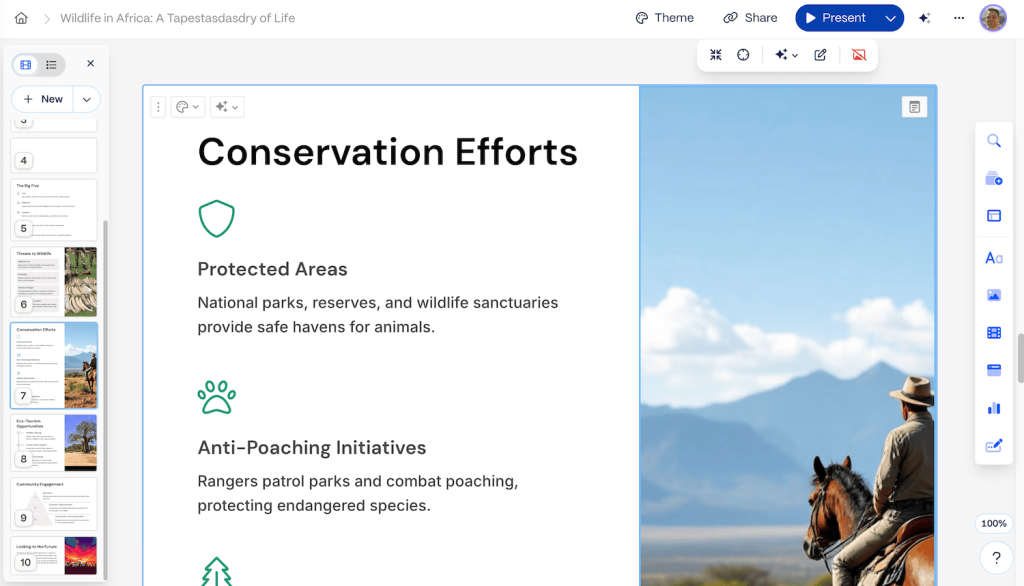1024x586 pixels.
Task: Switch to filmstrip thumbnail view
Action: click(26, 65)
